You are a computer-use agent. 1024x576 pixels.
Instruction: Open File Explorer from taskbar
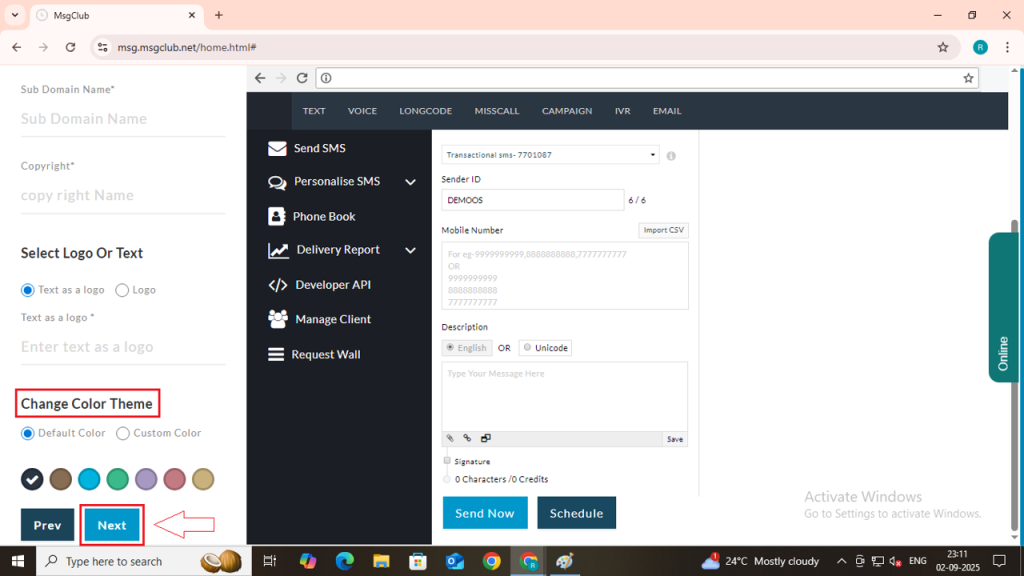(381, 561)
